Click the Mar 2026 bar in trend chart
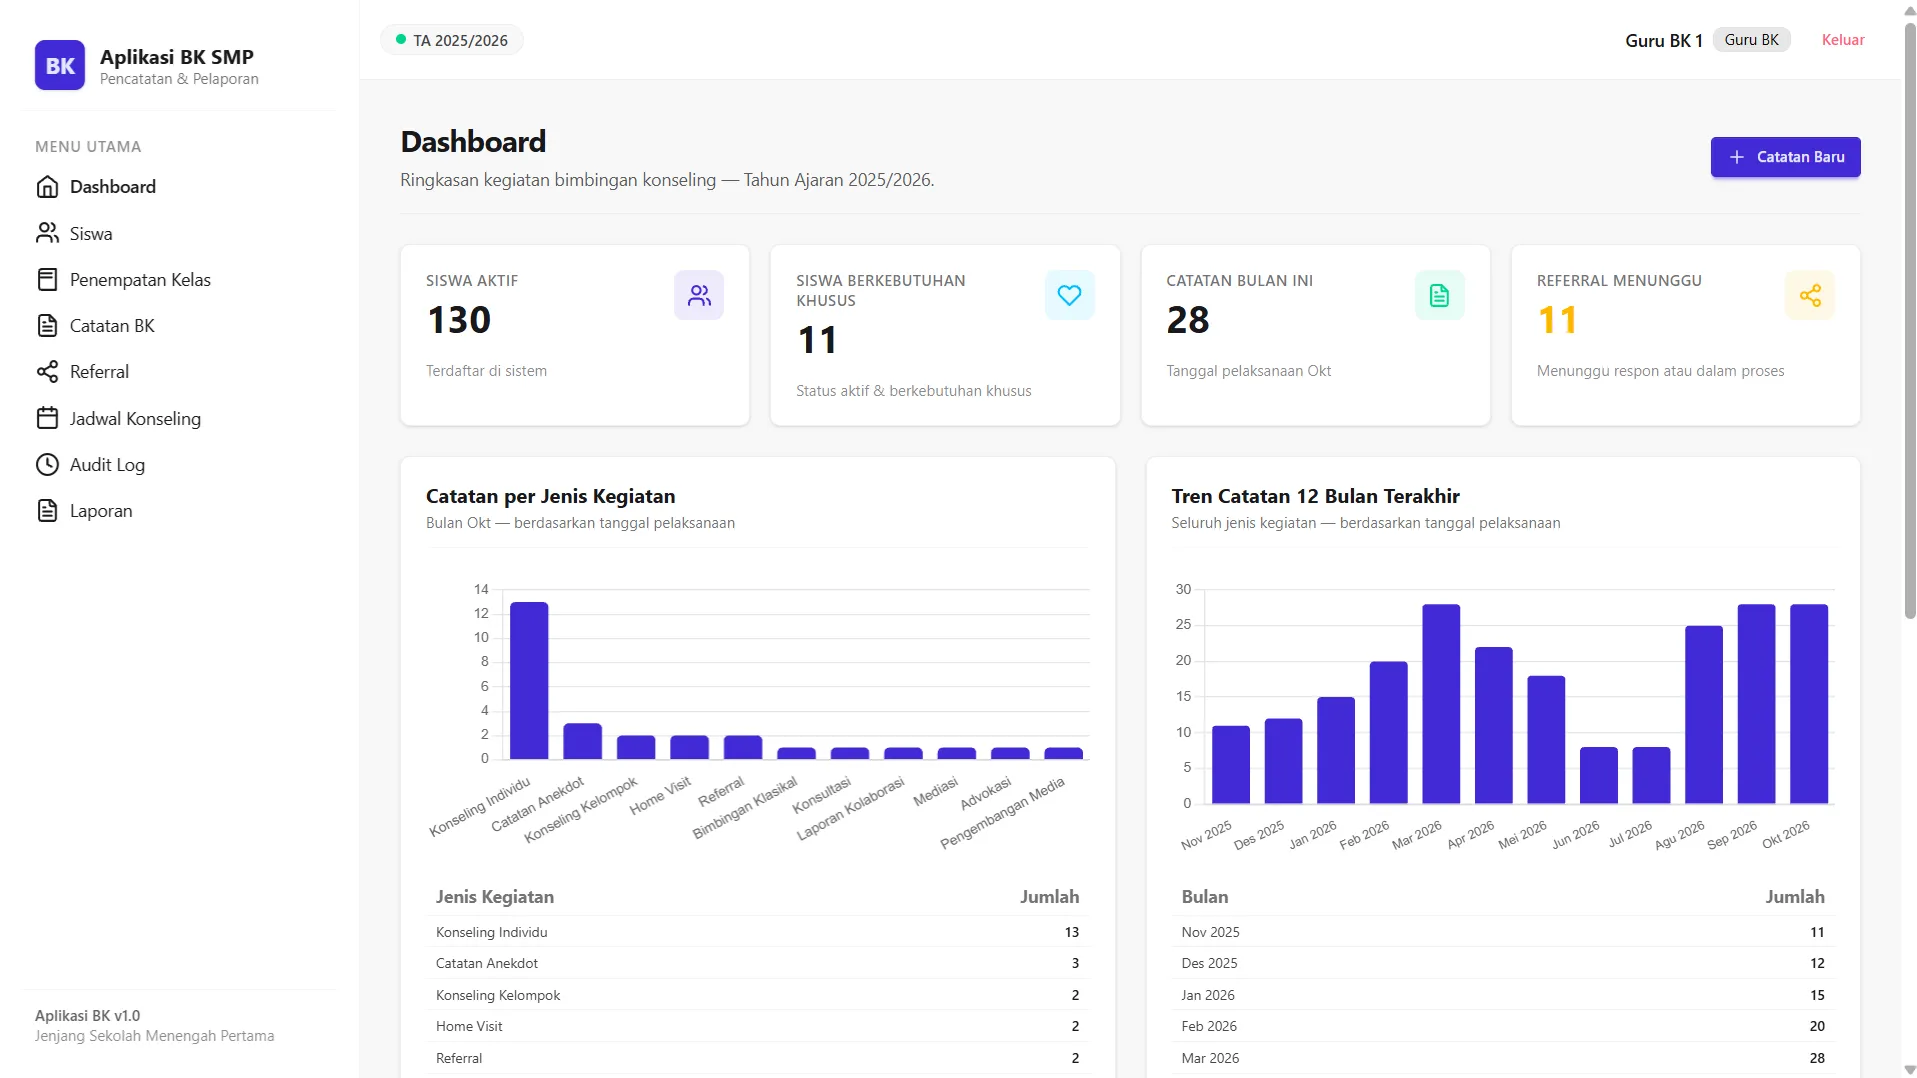1917x1078 pixels. click(1441, 704)
